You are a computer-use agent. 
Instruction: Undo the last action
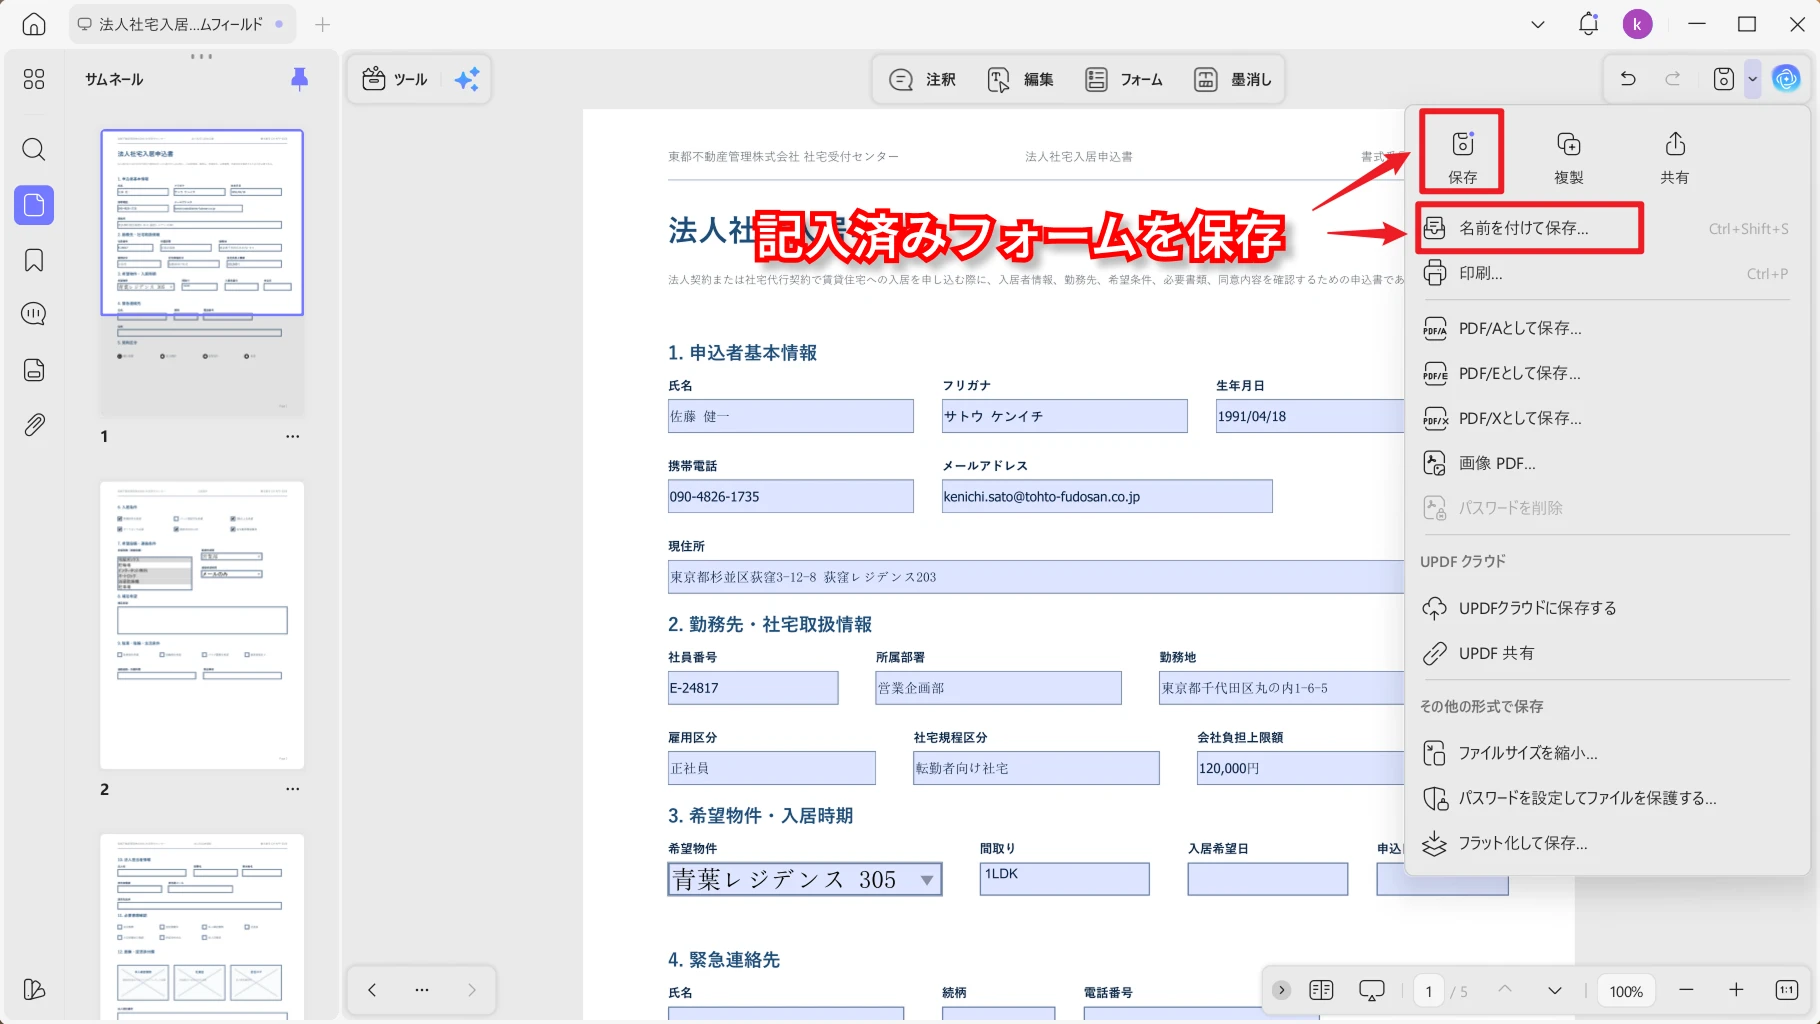[x=1628, y=78]
